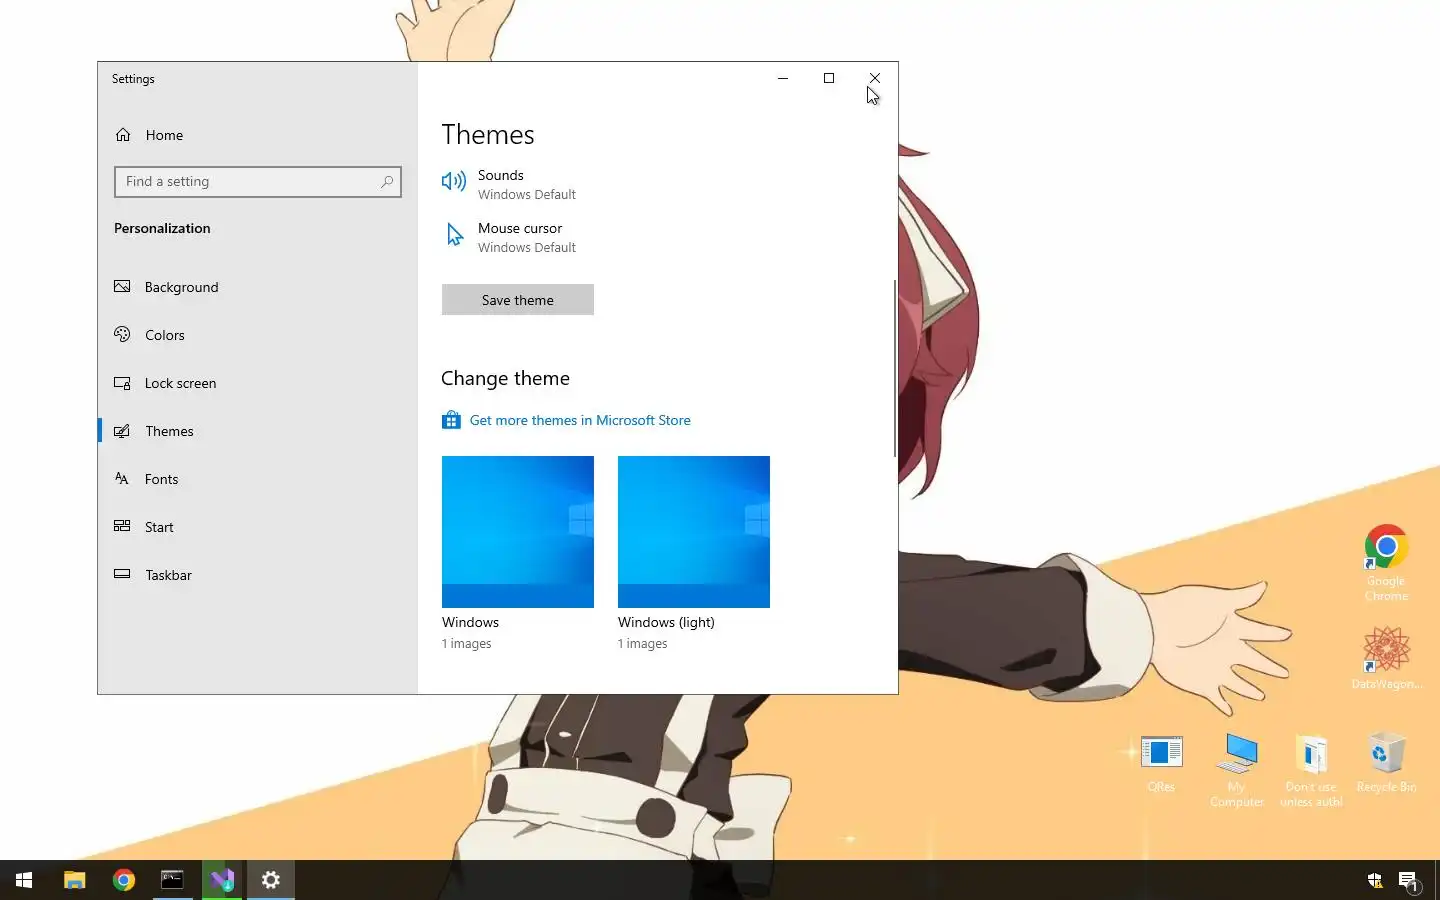Click the Save theme button

518,300
